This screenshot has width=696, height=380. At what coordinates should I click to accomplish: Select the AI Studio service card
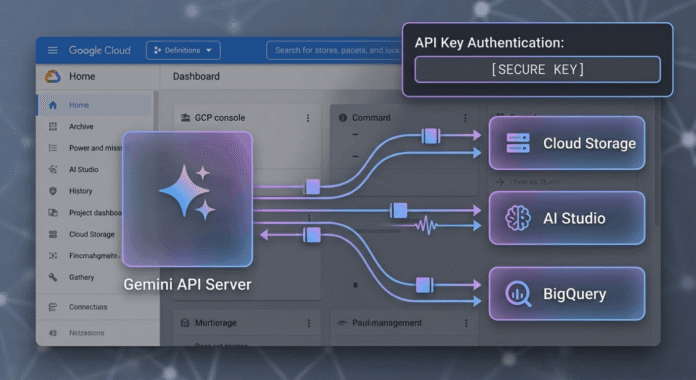(x=567, y=218)
